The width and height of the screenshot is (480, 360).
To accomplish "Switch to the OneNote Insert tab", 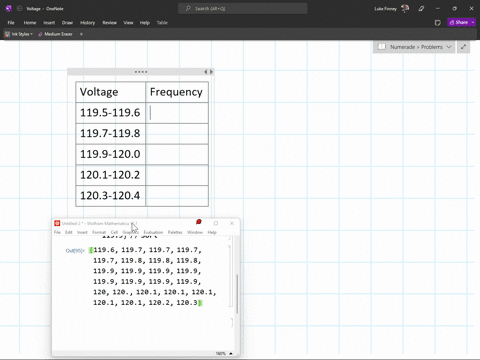I will point(49,23).
